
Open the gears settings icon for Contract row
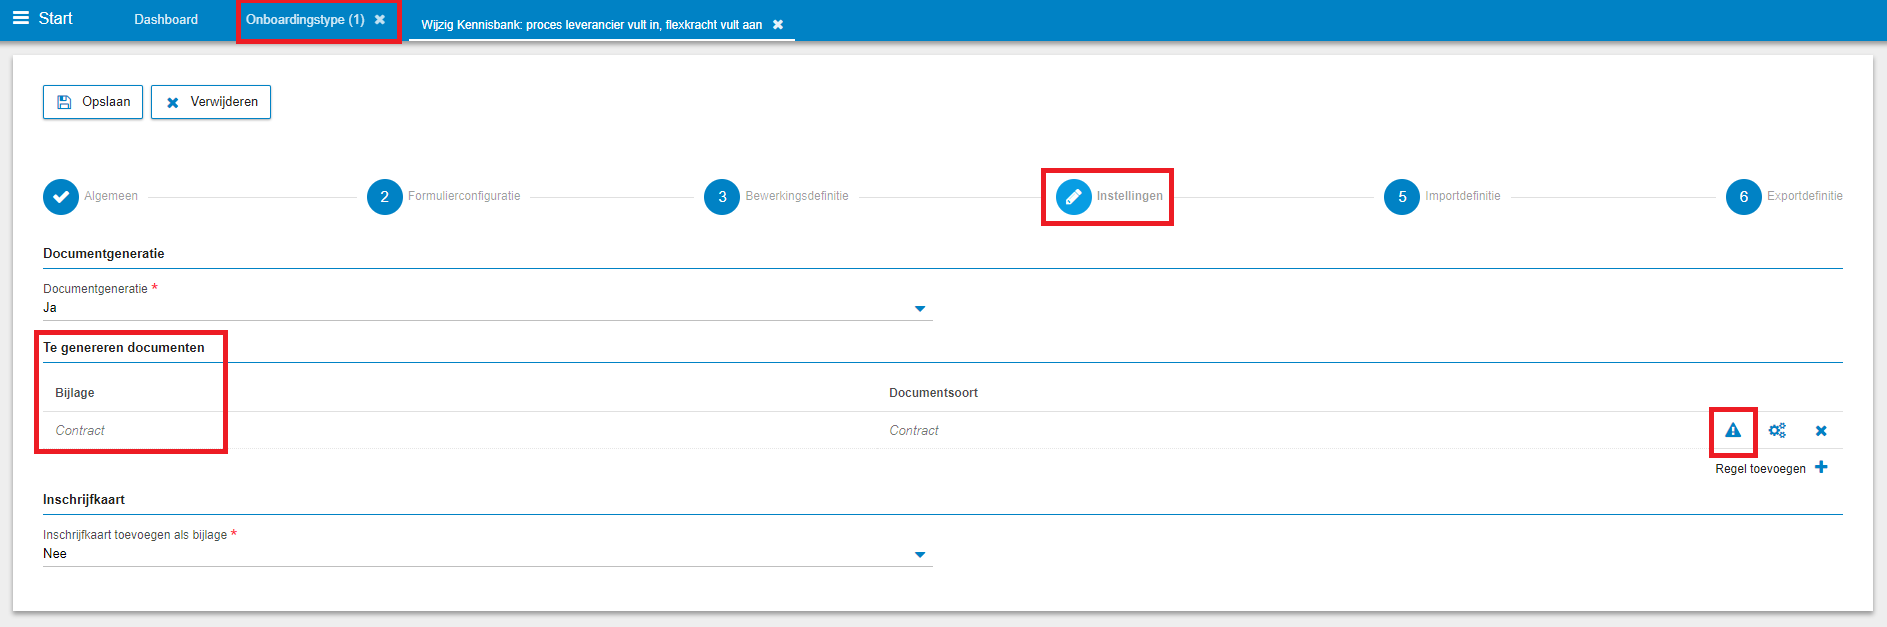point(1776,431)
